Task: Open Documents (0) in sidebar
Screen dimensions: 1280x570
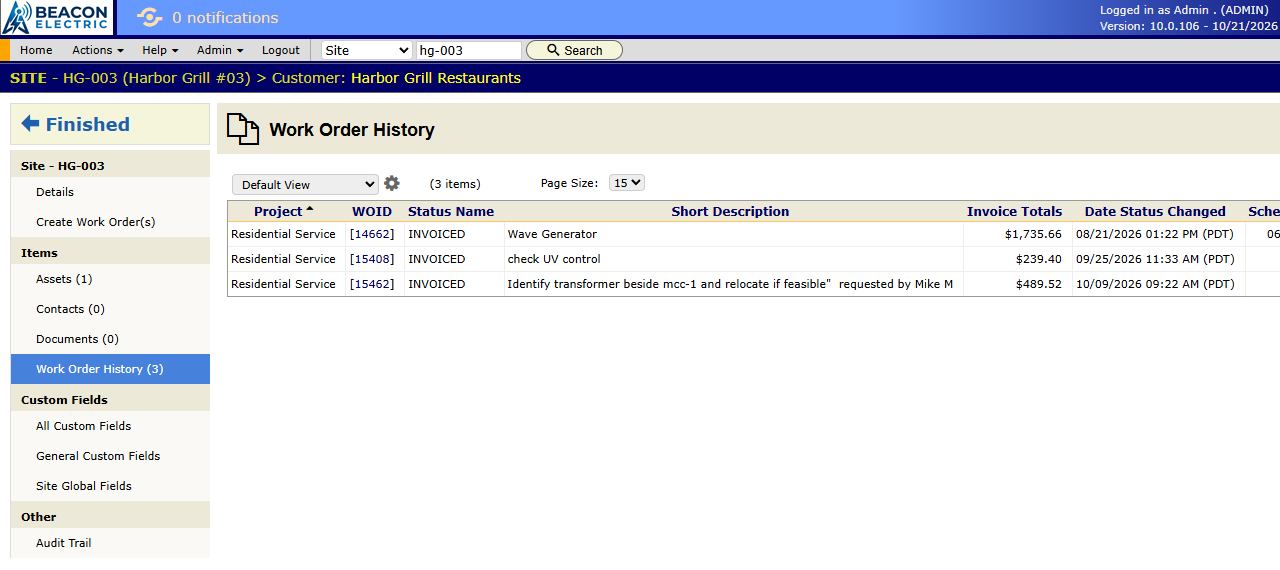Action: (x=77, y=339)
